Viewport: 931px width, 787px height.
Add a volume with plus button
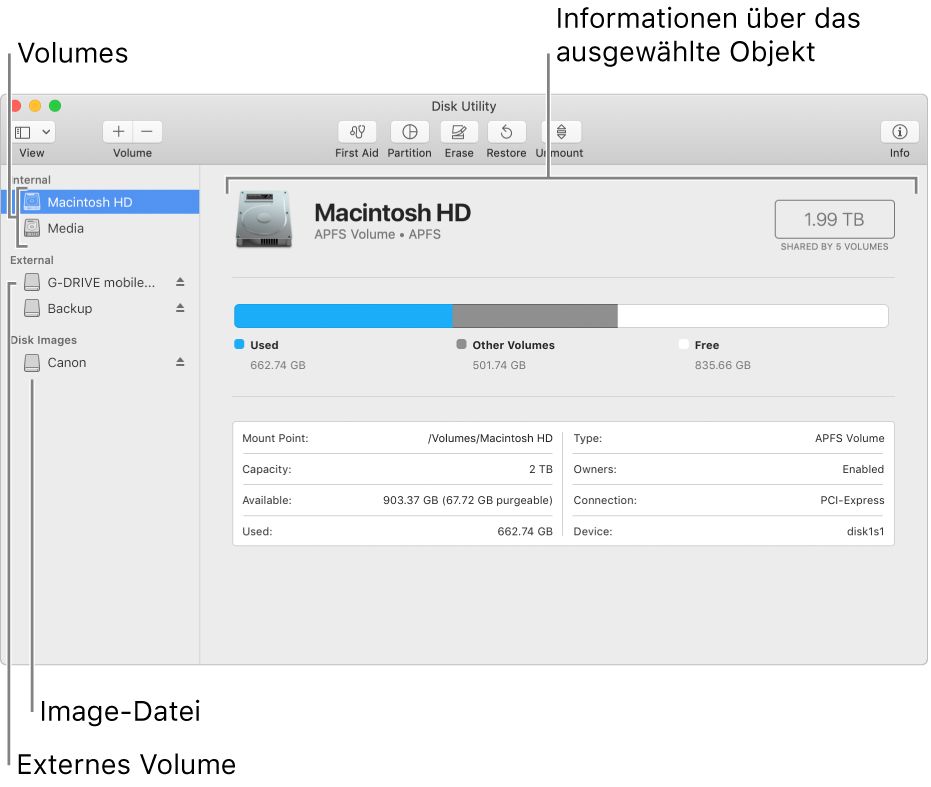click(x=118, y=132)
